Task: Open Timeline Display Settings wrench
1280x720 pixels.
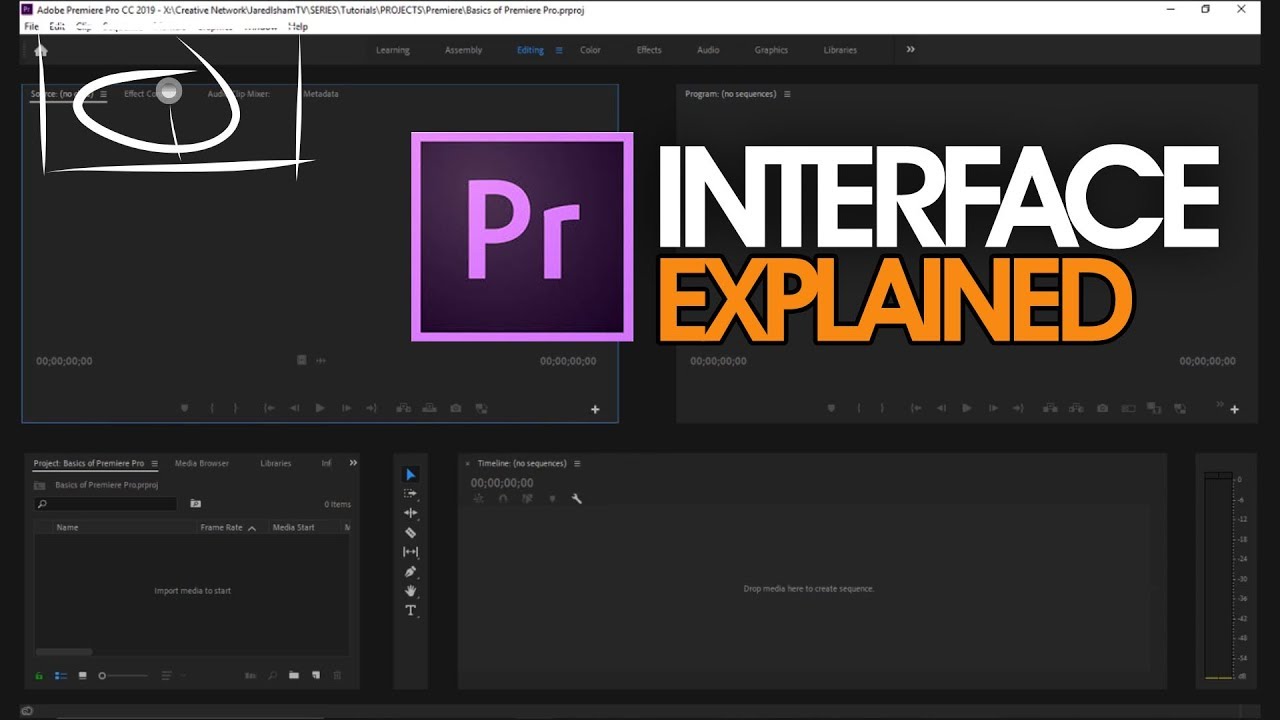Action: 576,498
